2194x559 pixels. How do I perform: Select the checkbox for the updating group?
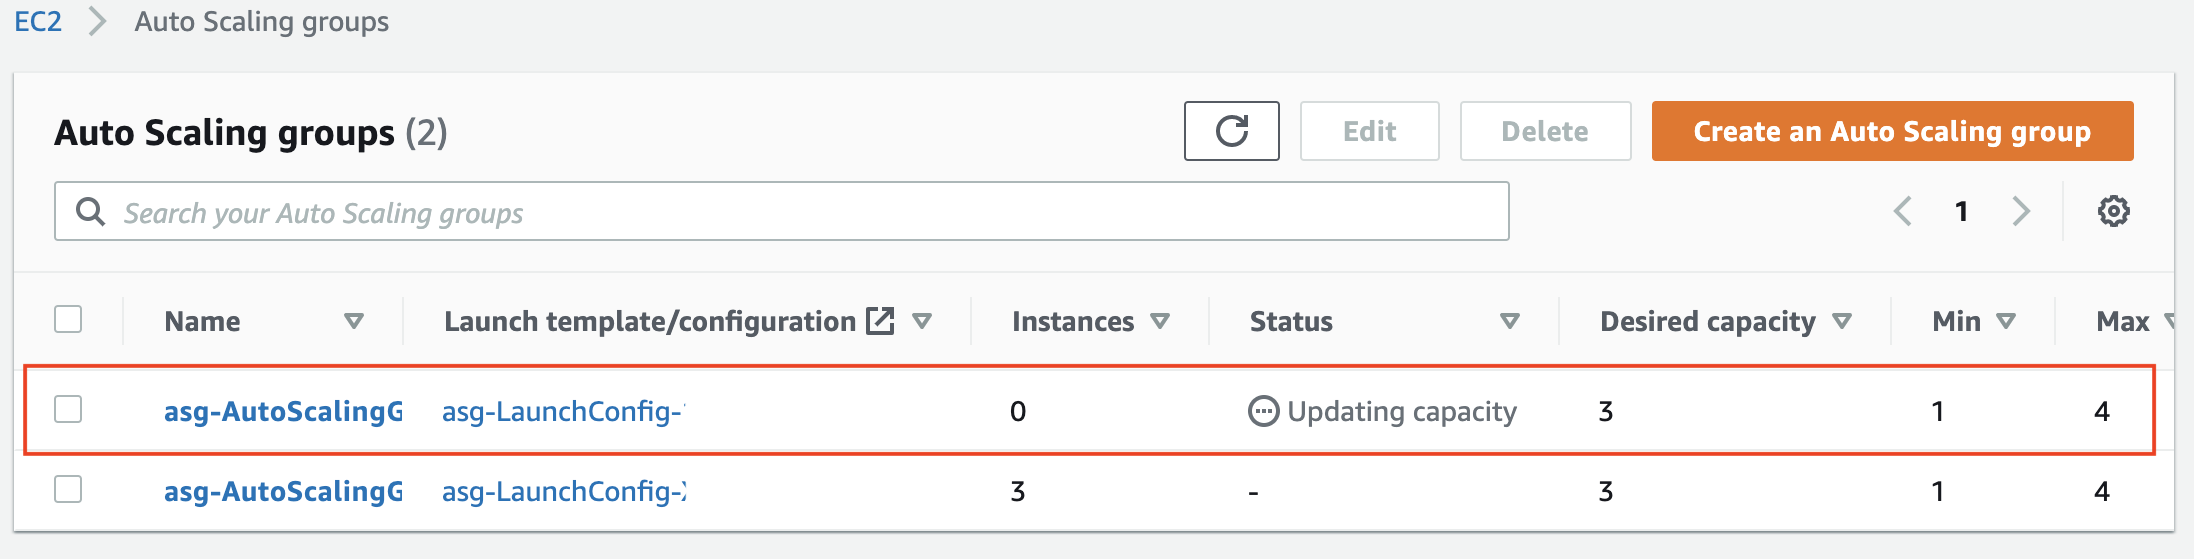click(x=68, y=410)
